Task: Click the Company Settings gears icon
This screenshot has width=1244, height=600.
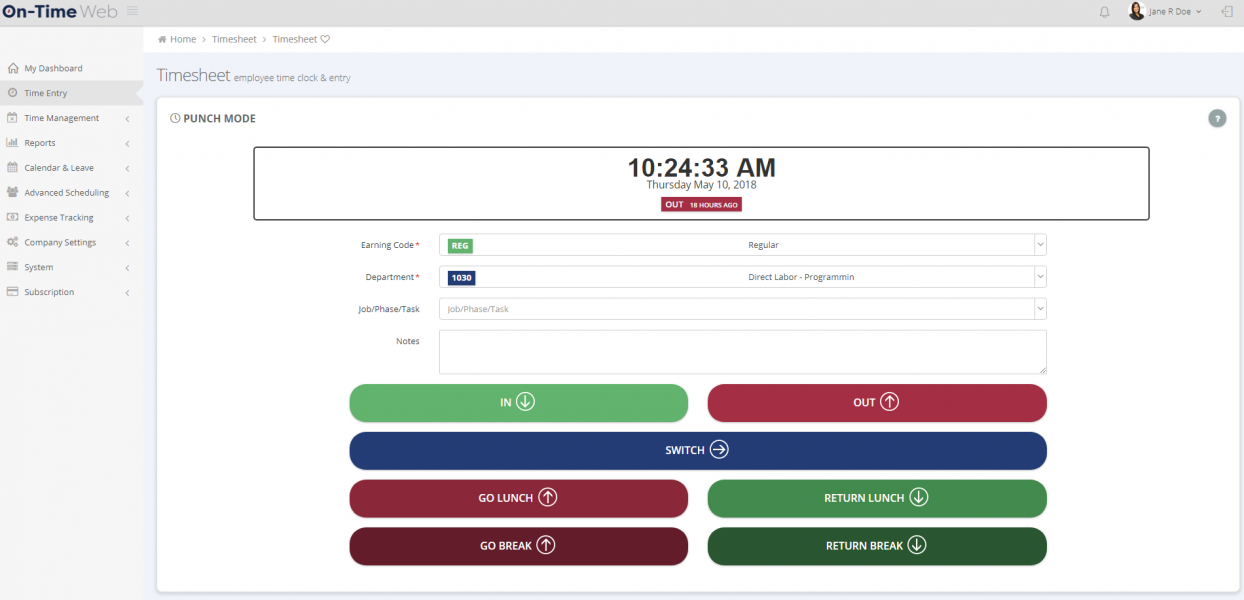Action: tap(13, 242)
